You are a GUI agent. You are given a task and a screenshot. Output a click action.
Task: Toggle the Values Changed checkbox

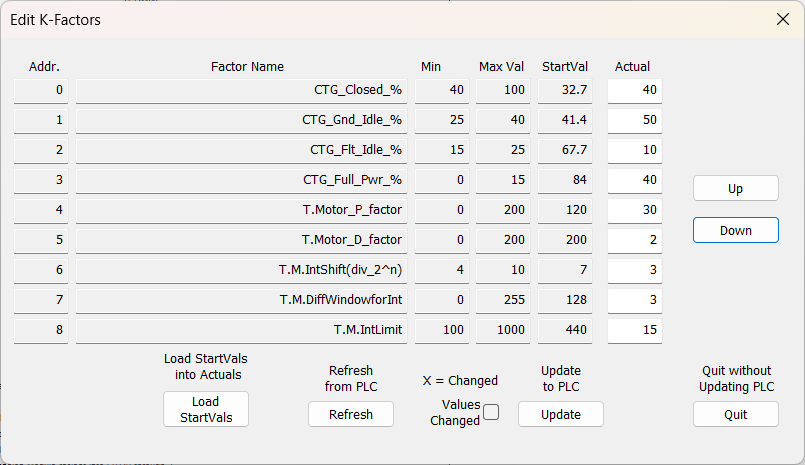pyautogui.click(x=491, y=412)
